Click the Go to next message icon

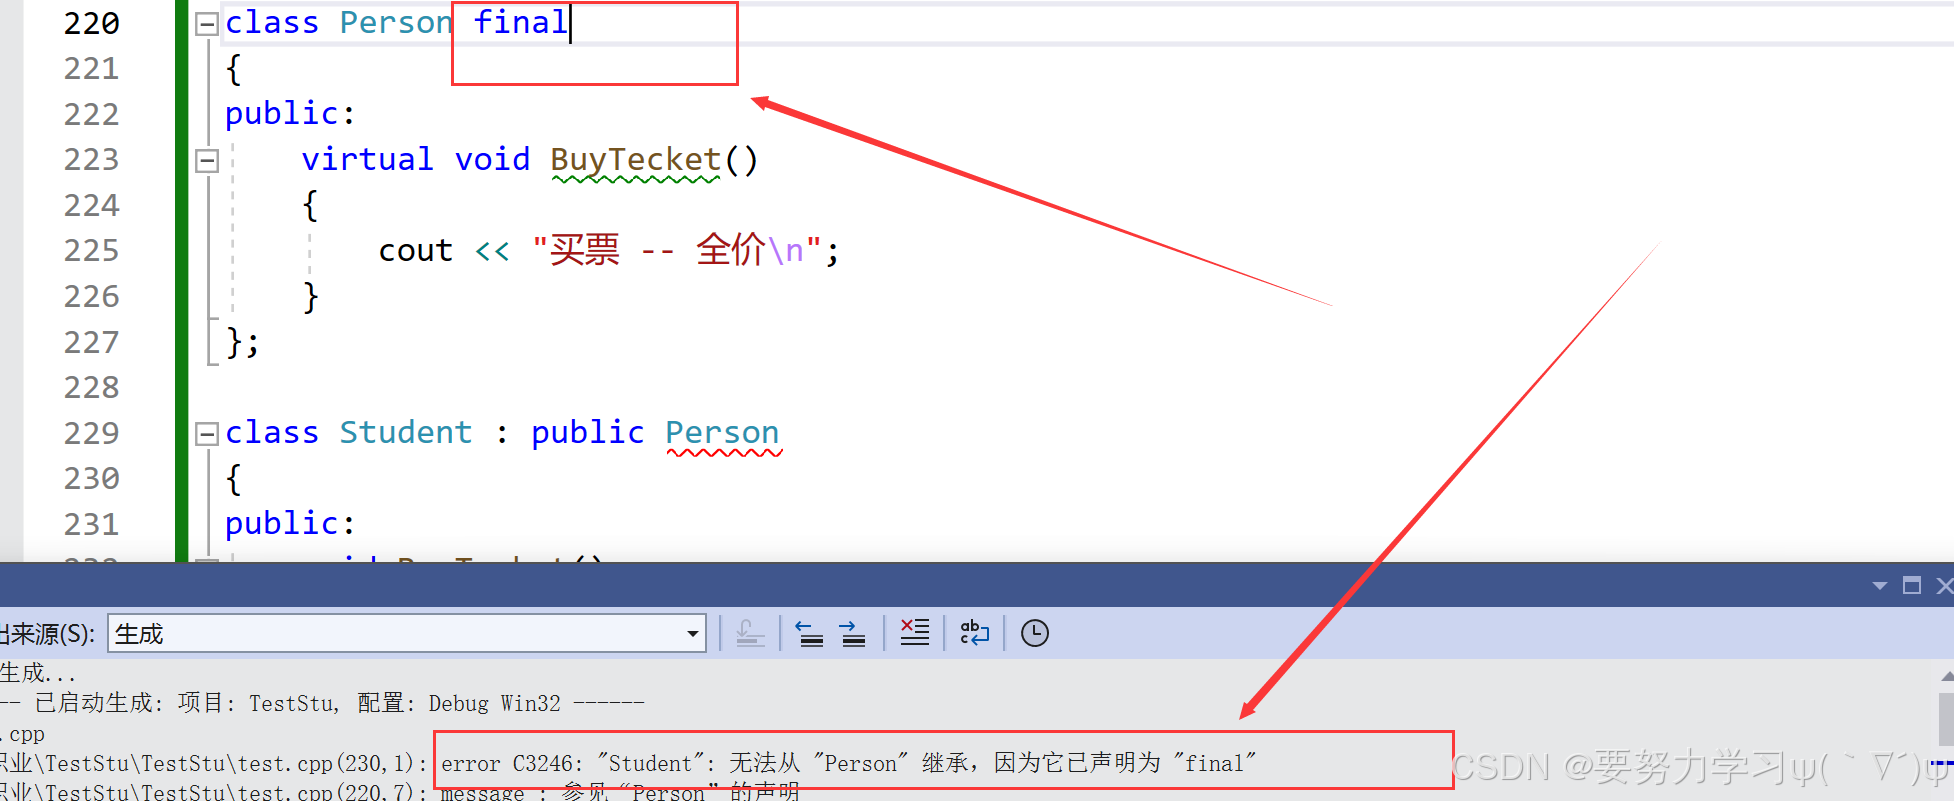pyautogui.click(x=853, y=633)
